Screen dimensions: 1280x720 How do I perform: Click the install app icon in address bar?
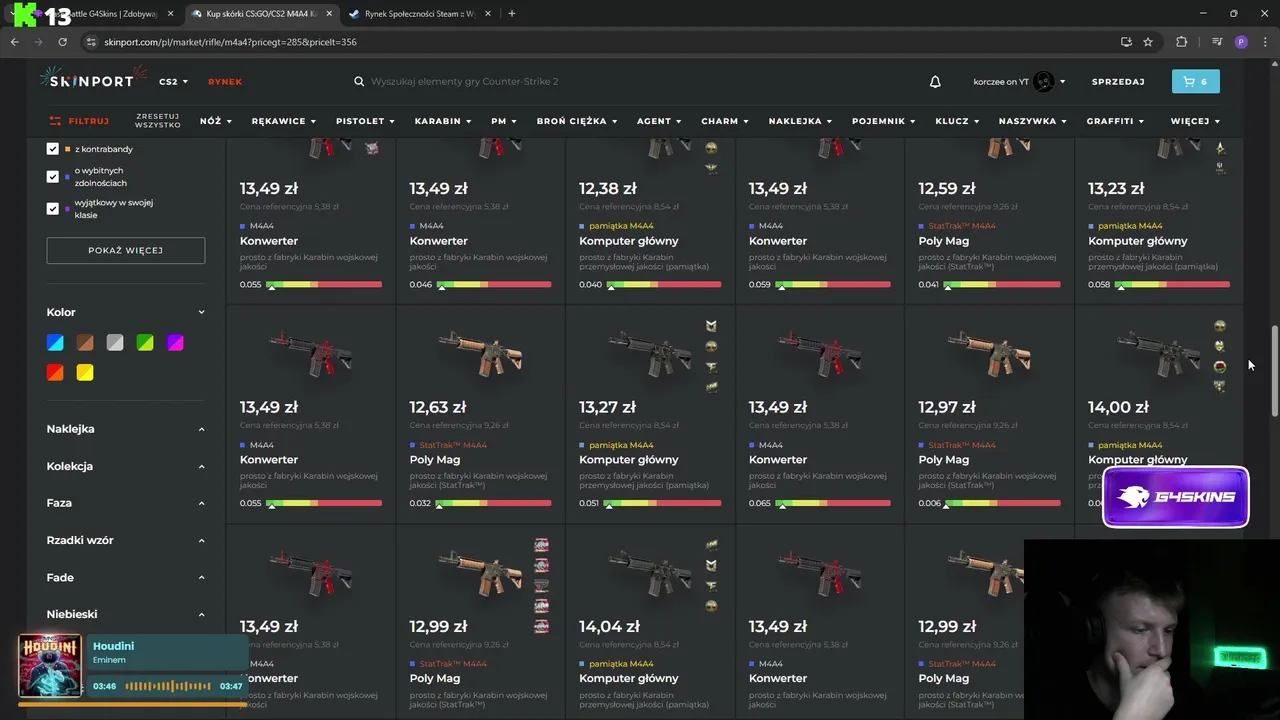(x=1126, y=42)
